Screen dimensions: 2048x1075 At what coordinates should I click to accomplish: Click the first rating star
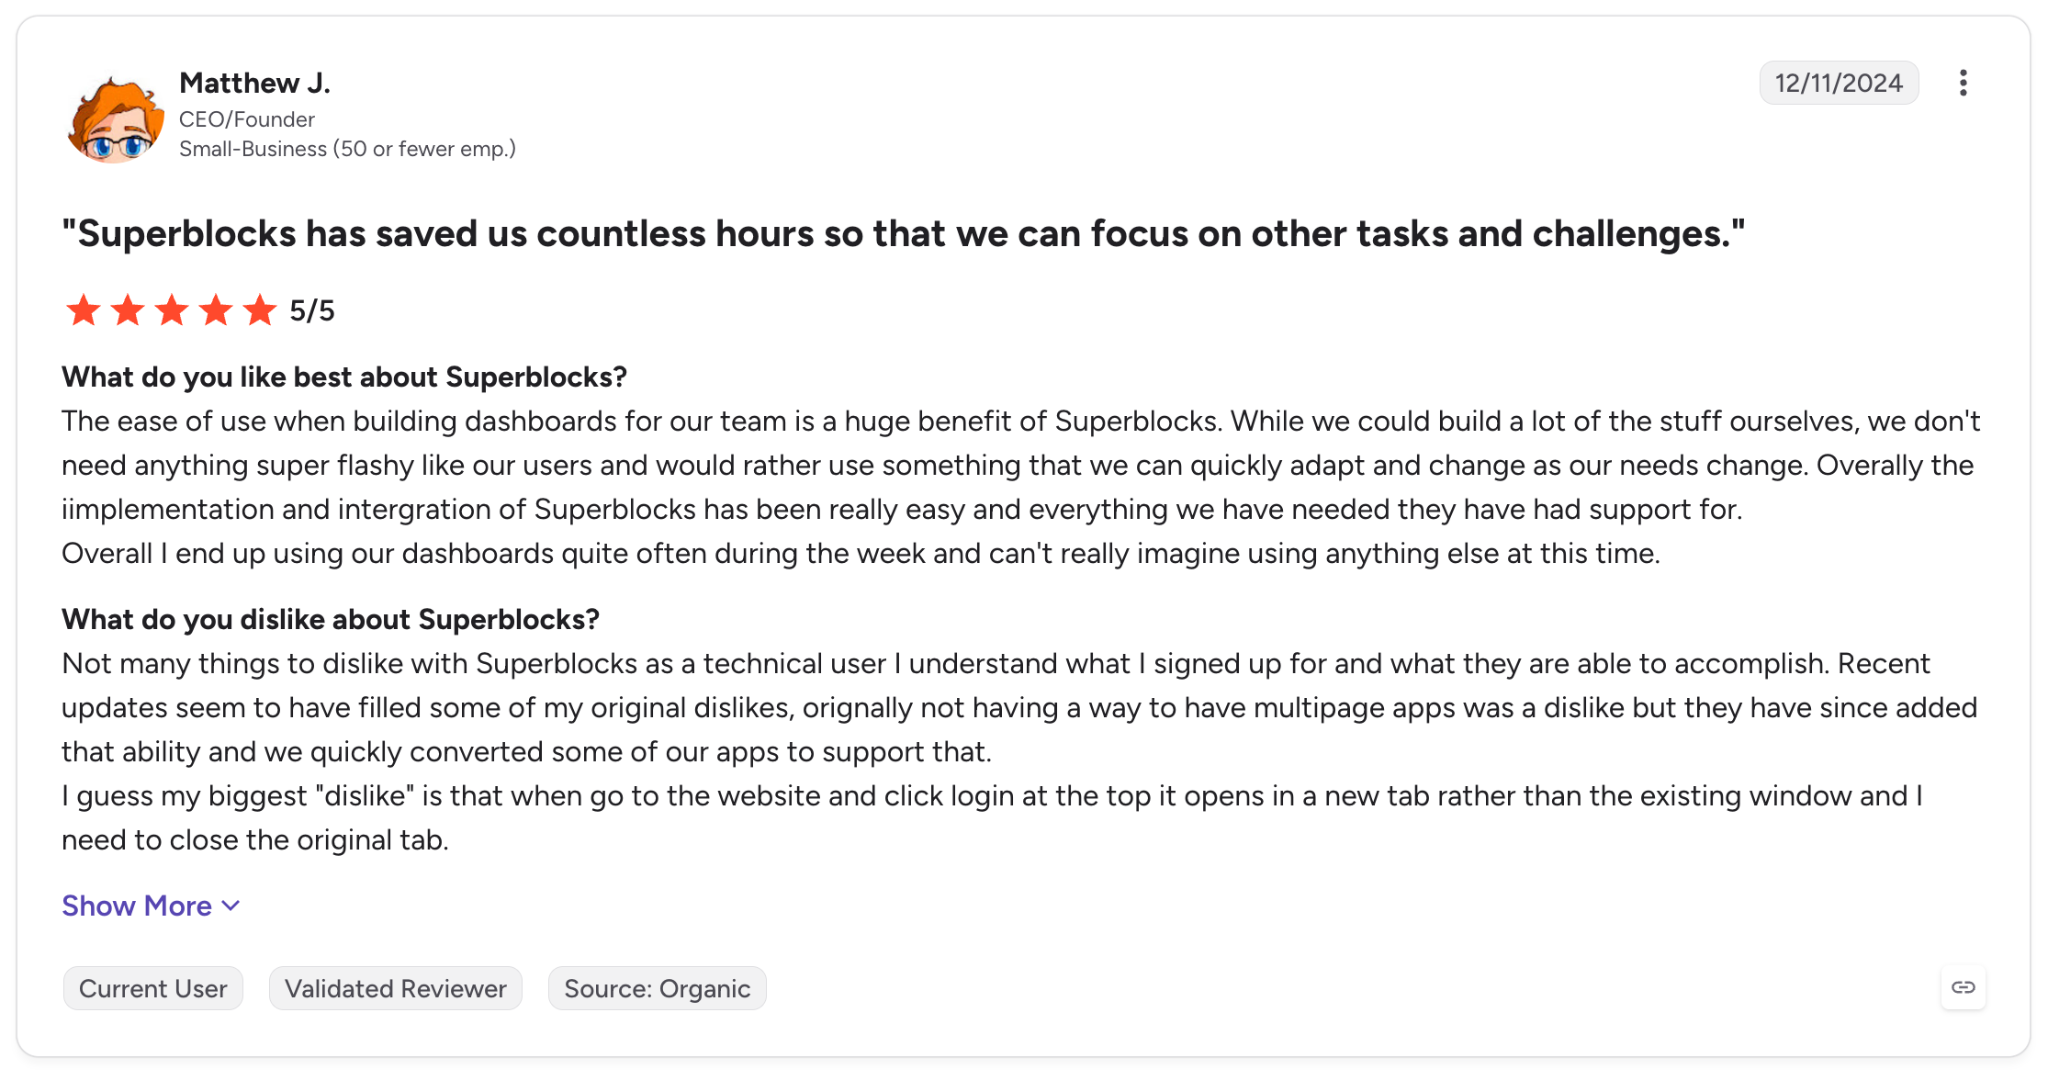(83, 310)
